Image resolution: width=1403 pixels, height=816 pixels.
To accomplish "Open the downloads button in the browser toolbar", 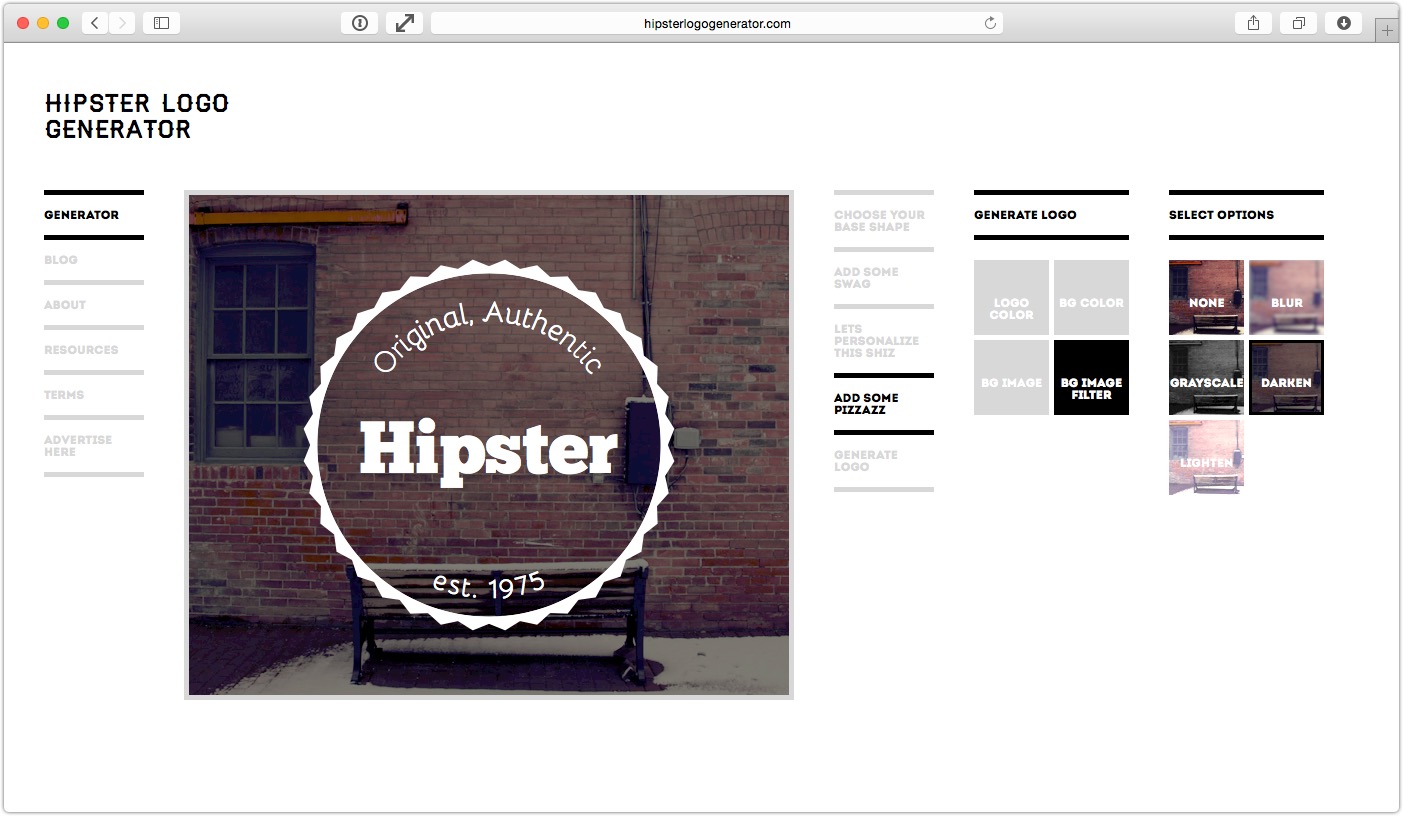I will tap(1343, 22).
